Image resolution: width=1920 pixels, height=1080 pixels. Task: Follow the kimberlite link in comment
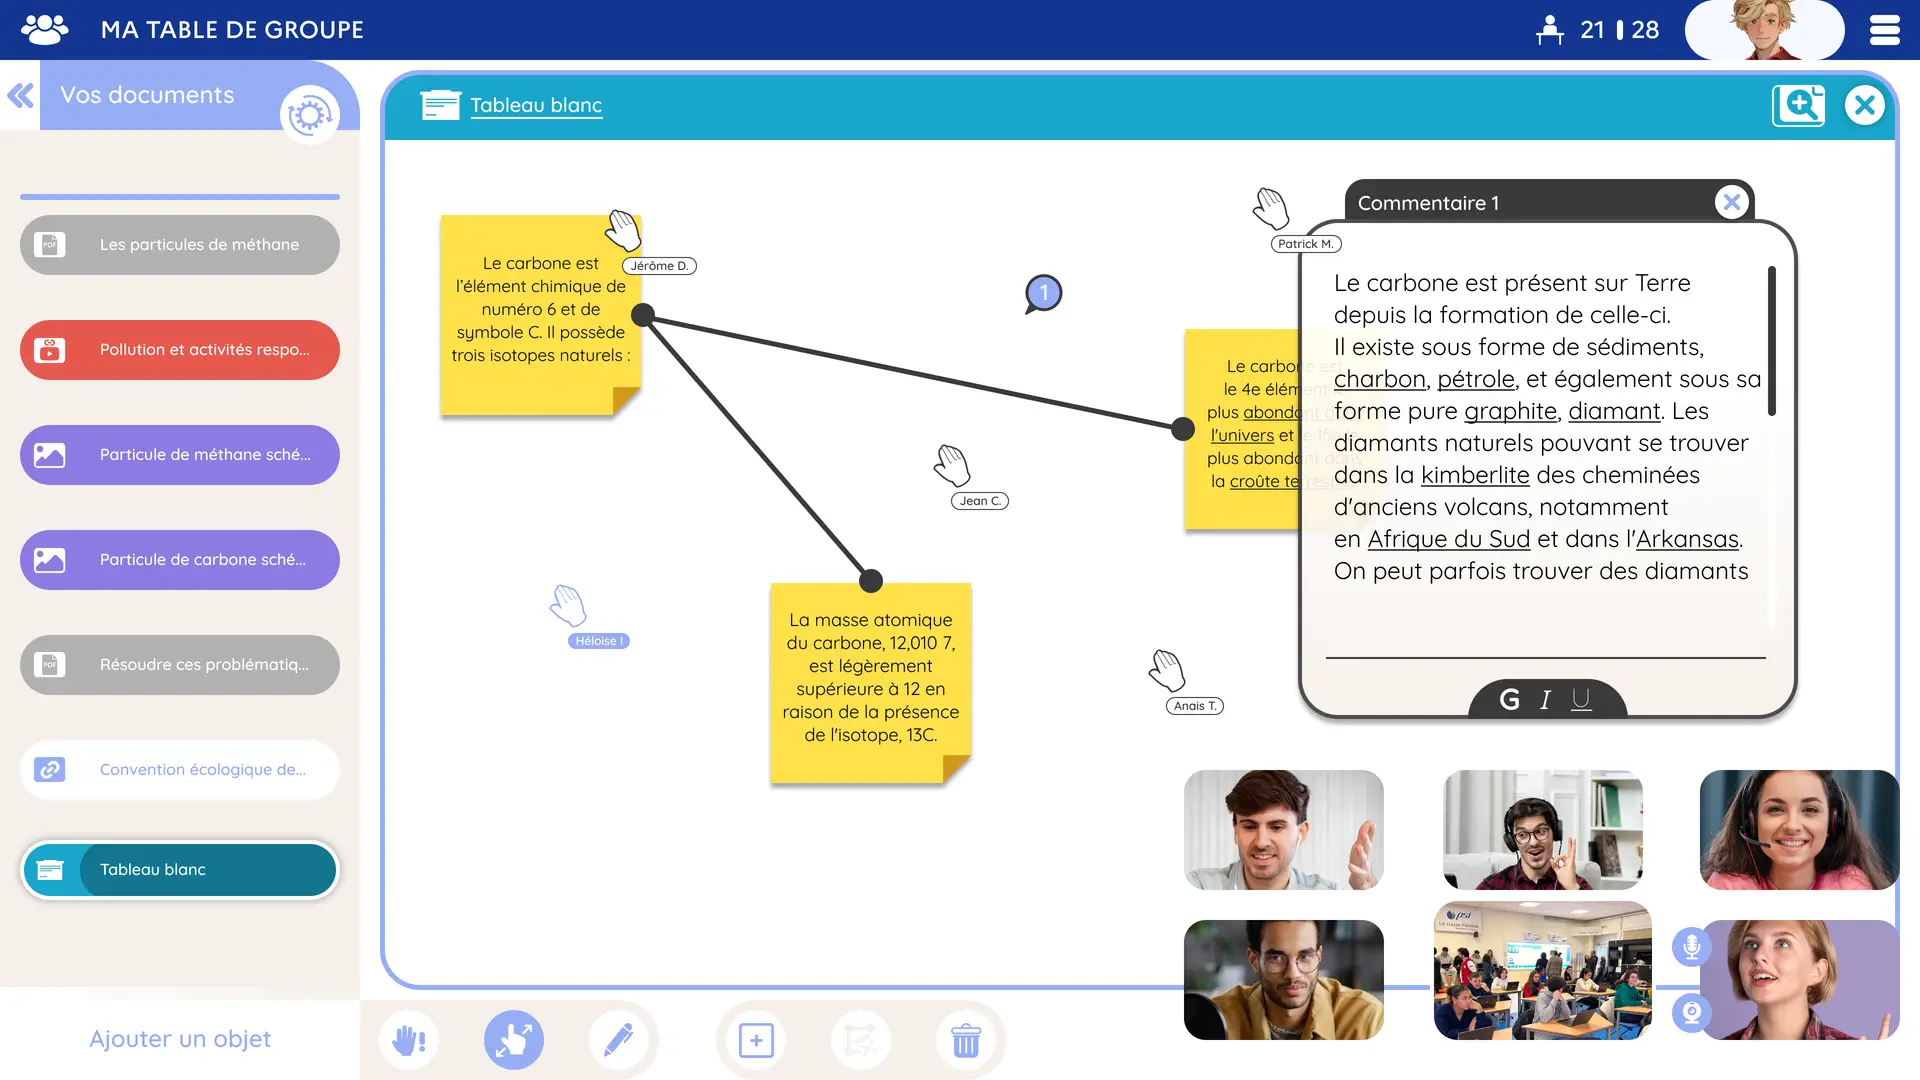pyautogui.click(x=1475, y=475)
